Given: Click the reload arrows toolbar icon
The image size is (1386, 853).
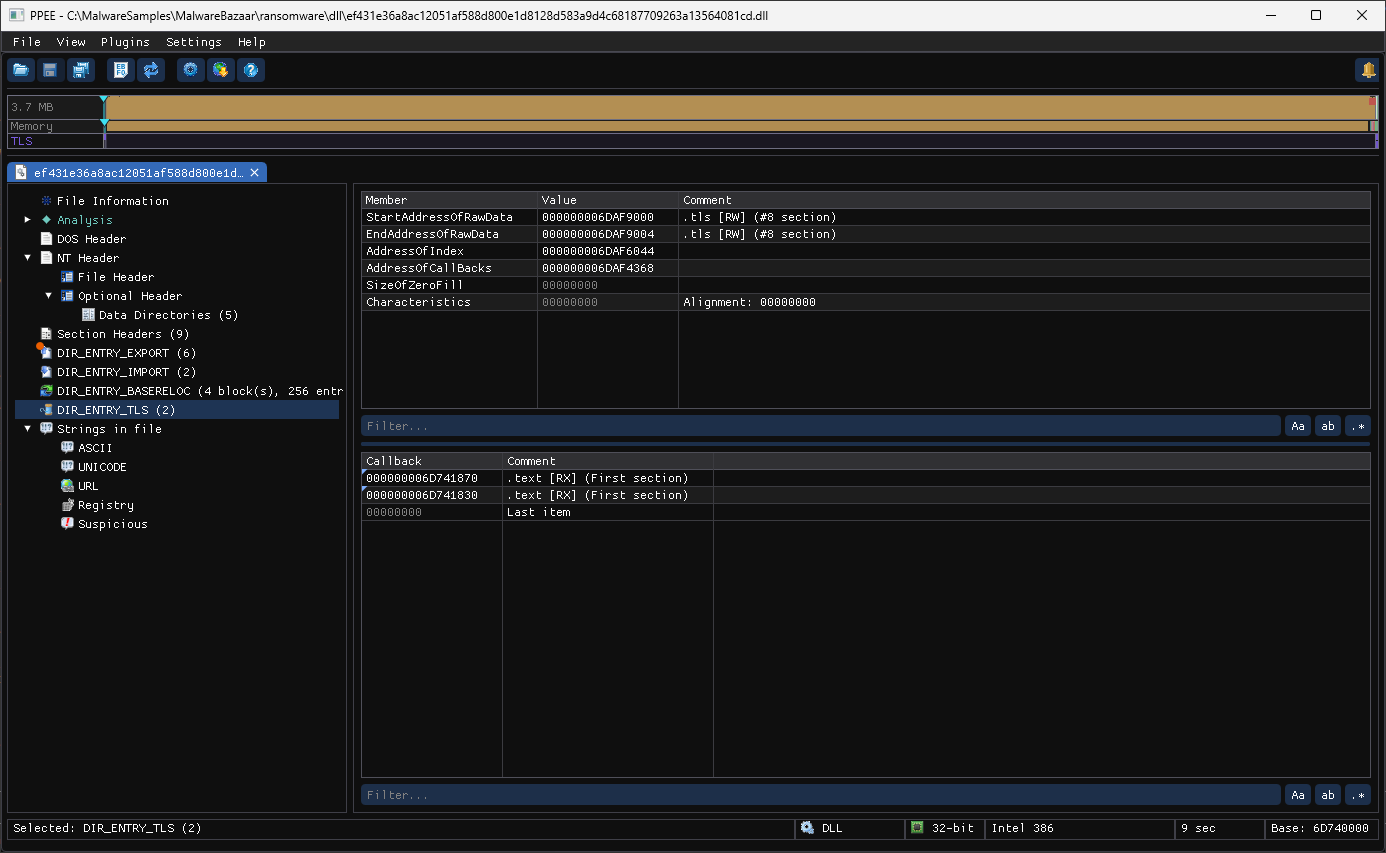Looking at the screenshot, I should tap(151, 70).
